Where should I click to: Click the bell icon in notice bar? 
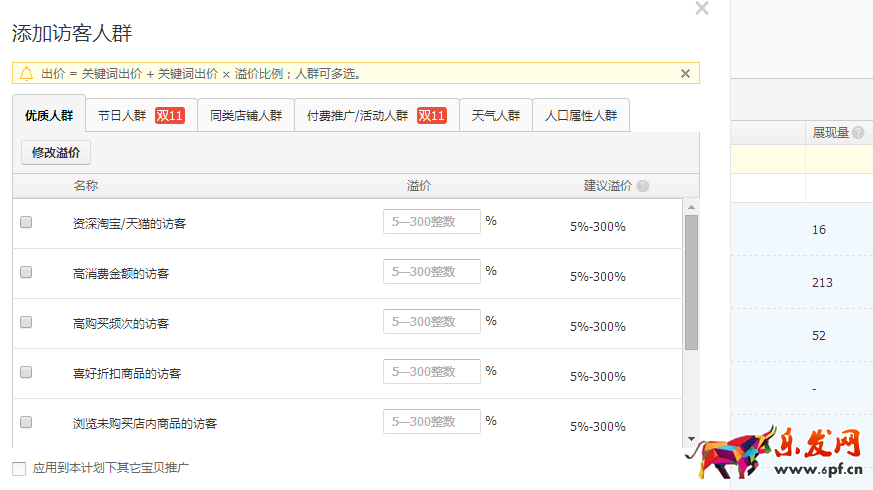click(x=26, y=73)
